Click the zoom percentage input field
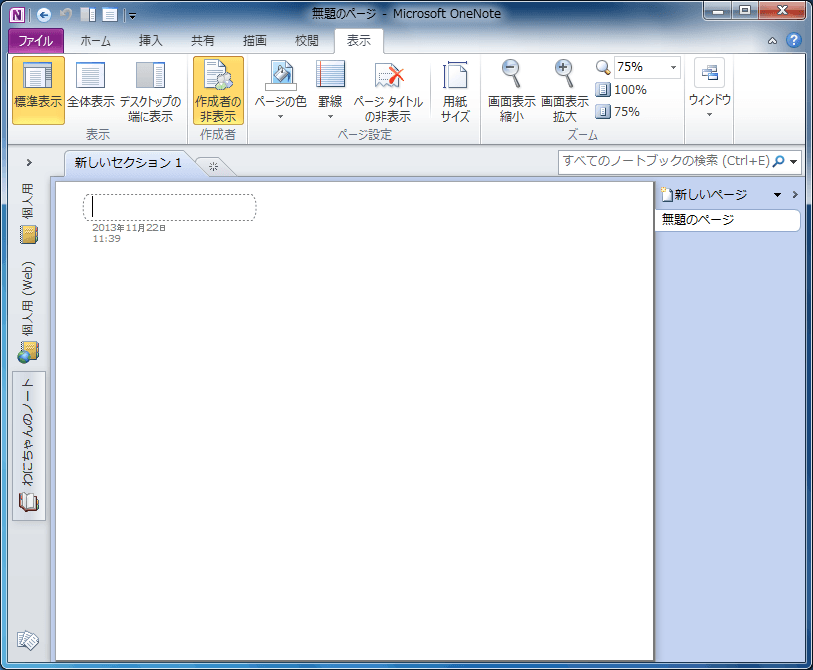This screenshot has height=670, width=813. (x=641, y=67)
